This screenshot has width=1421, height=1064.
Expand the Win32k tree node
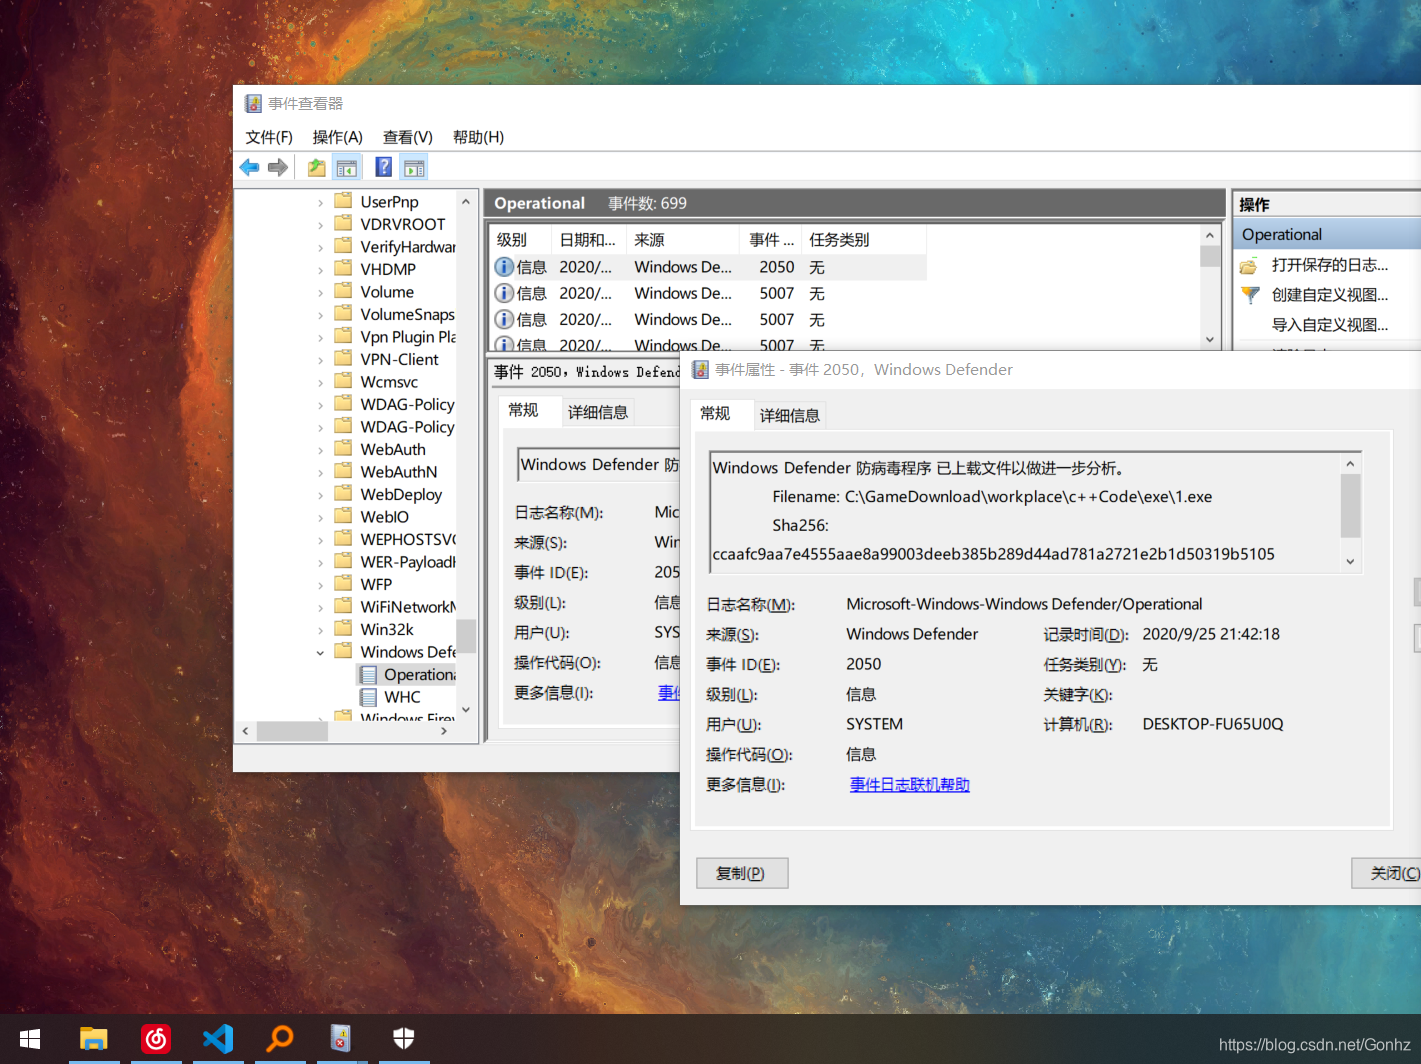click(320, 630)
